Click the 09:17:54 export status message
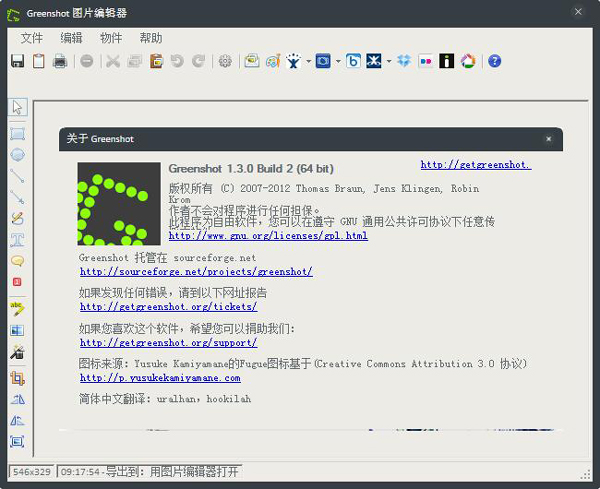 [x=150, y=471]
